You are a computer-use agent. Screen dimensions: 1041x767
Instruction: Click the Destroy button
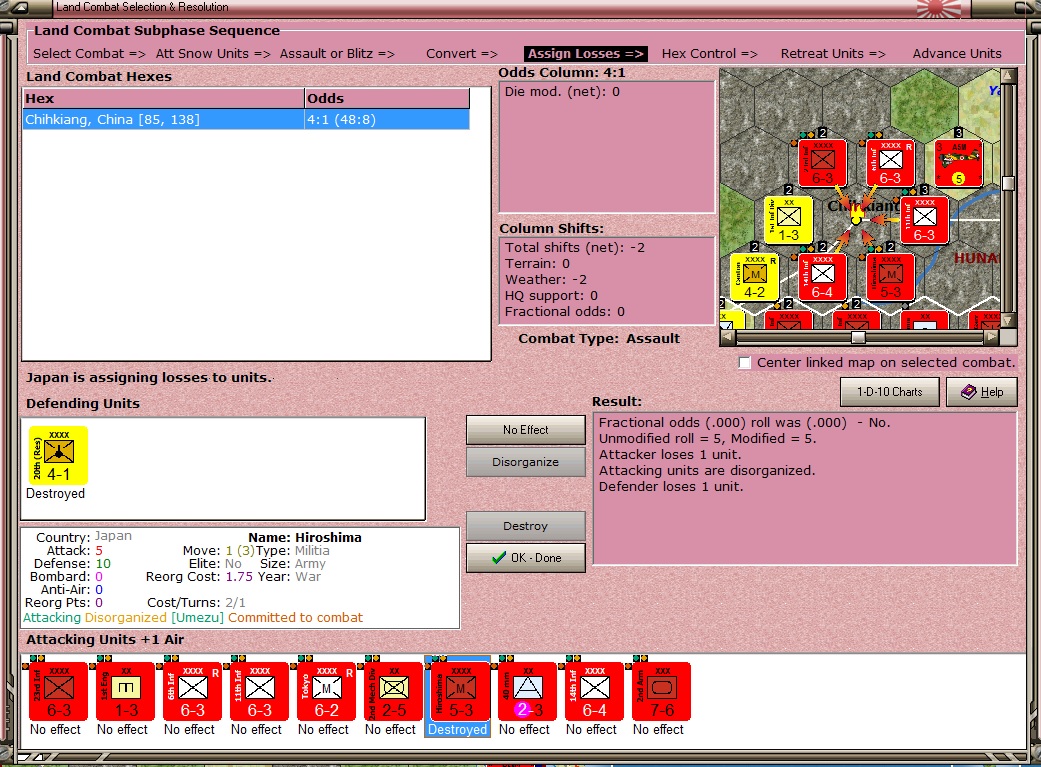(526, 526)
